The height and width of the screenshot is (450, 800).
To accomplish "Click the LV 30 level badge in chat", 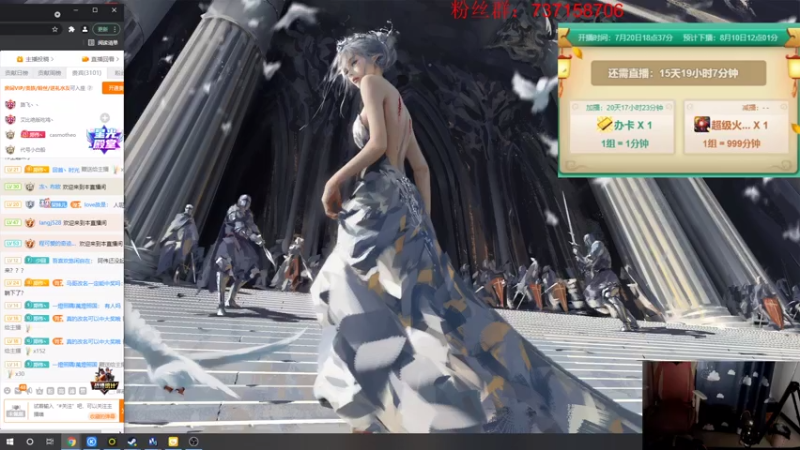I will pos(12,187).
